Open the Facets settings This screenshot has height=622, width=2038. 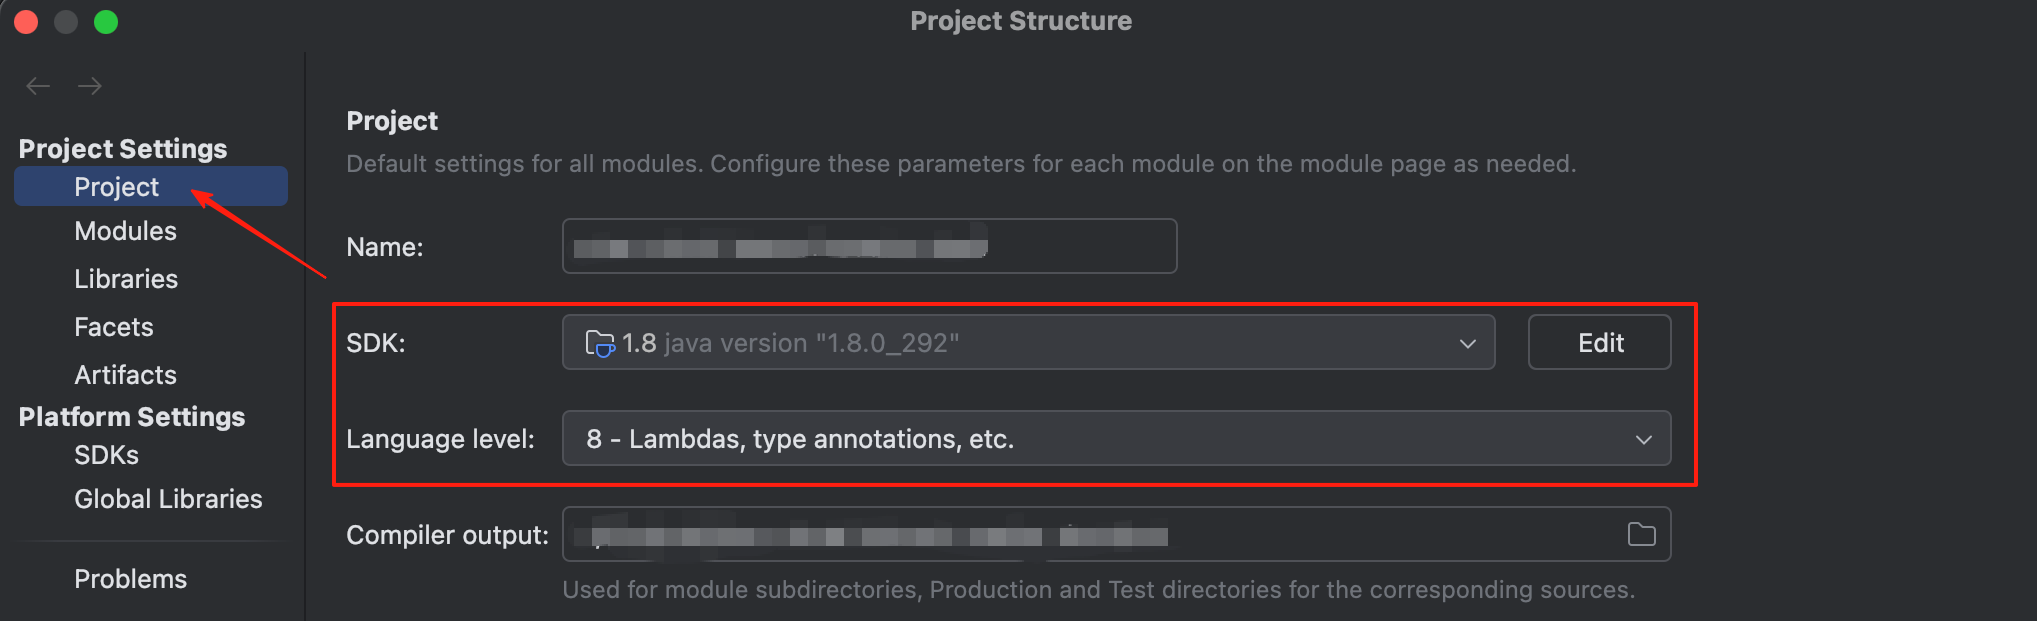click(114, 327)
